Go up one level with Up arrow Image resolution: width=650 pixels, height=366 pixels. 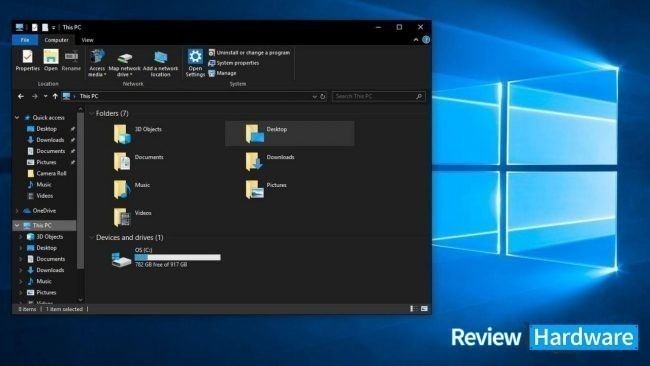tap(55, 96)
